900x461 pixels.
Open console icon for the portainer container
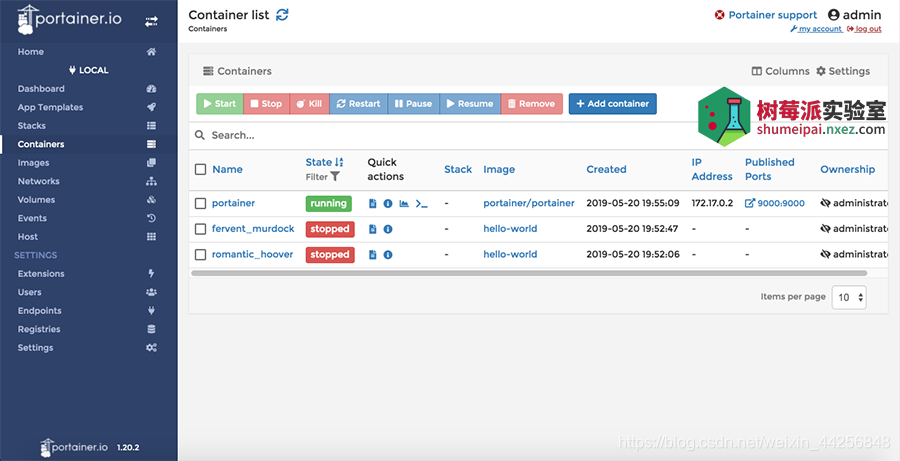pyautogui.click(x=422, y=204)
